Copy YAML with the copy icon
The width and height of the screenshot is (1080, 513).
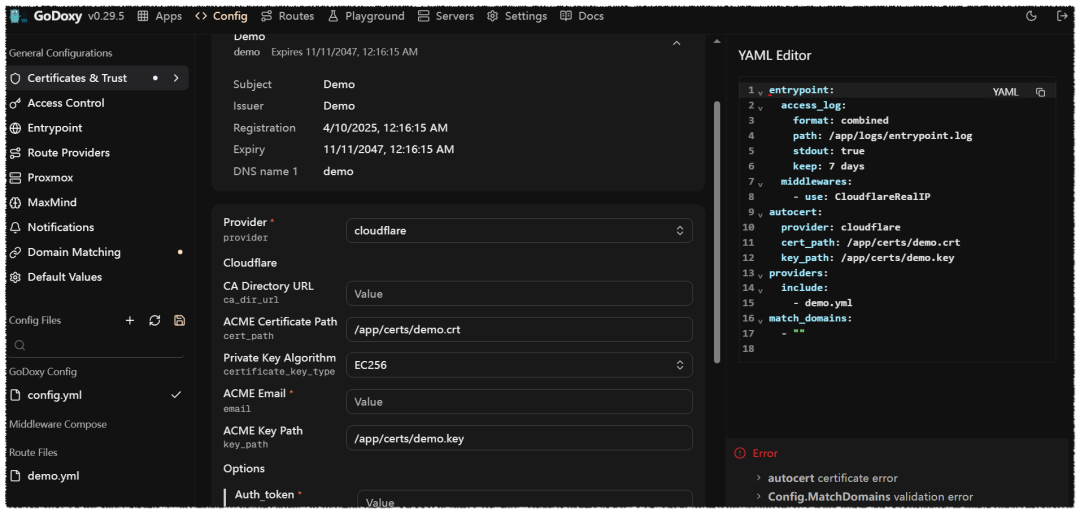tap(1040, 92)
